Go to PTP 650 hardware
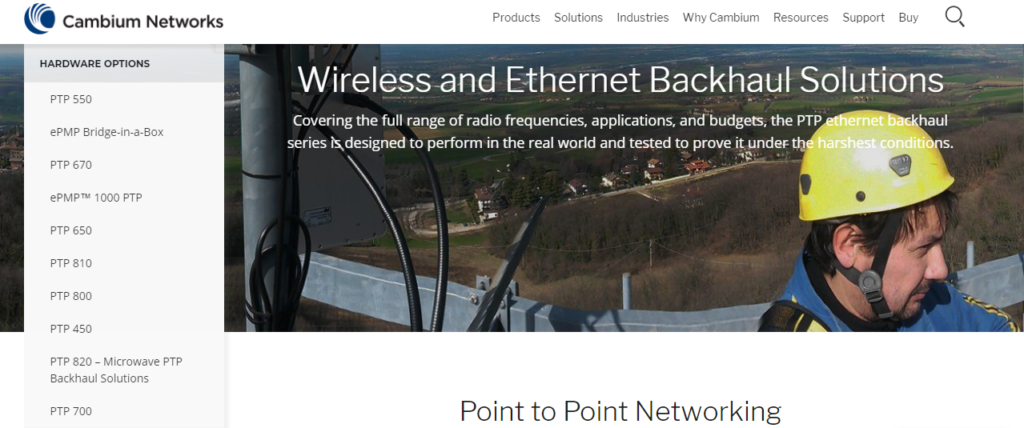 71,230
